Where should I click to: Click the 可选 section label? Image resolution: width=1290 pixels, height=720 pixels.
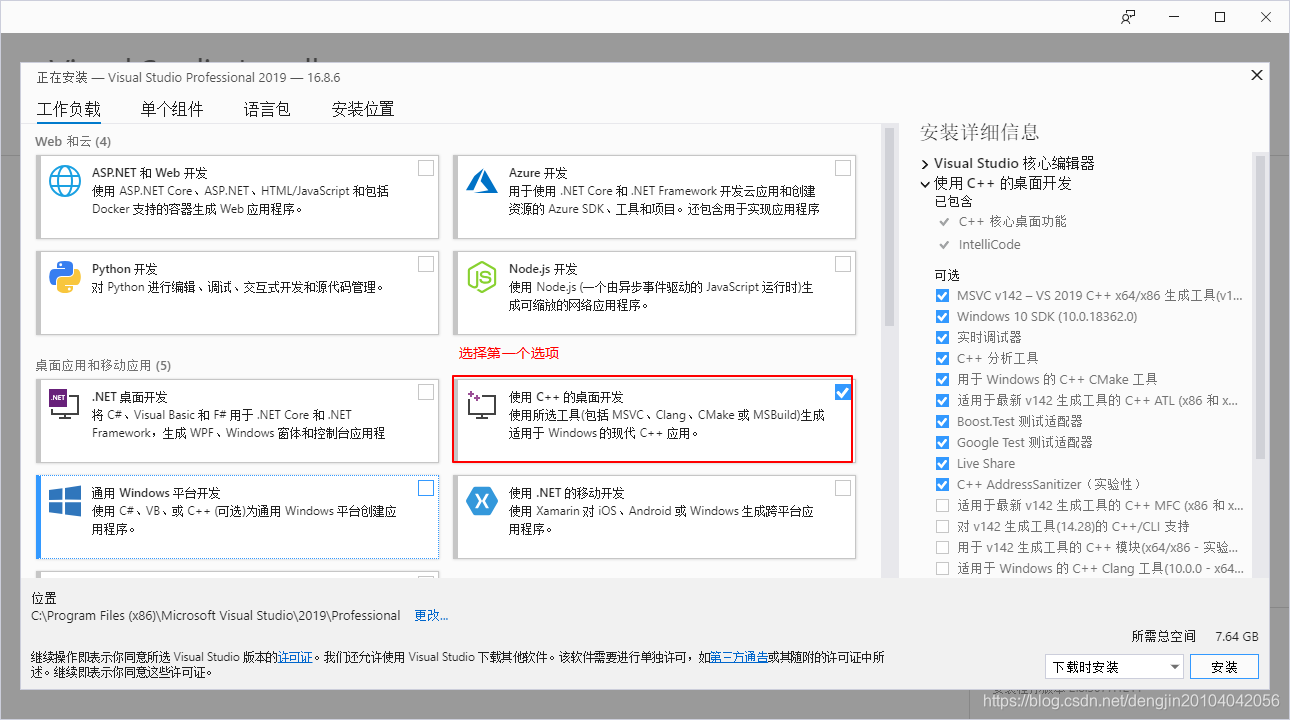coord(946,274)
